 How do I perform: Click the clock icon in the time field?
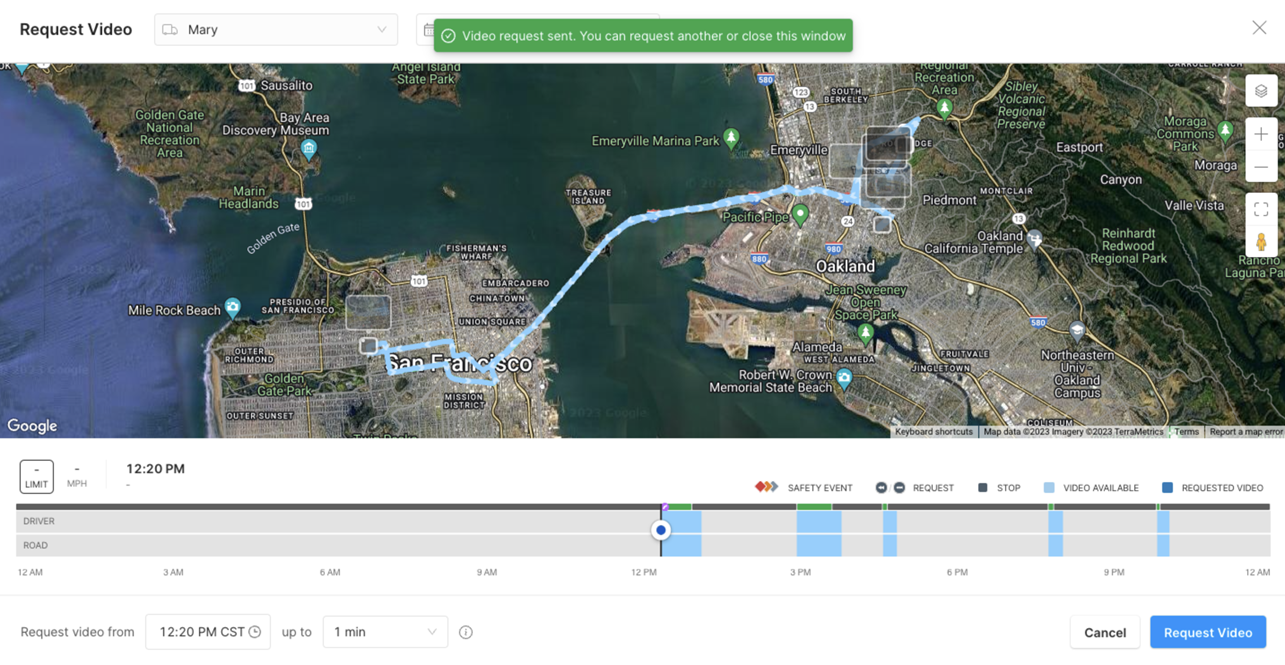tap(256, 632)
